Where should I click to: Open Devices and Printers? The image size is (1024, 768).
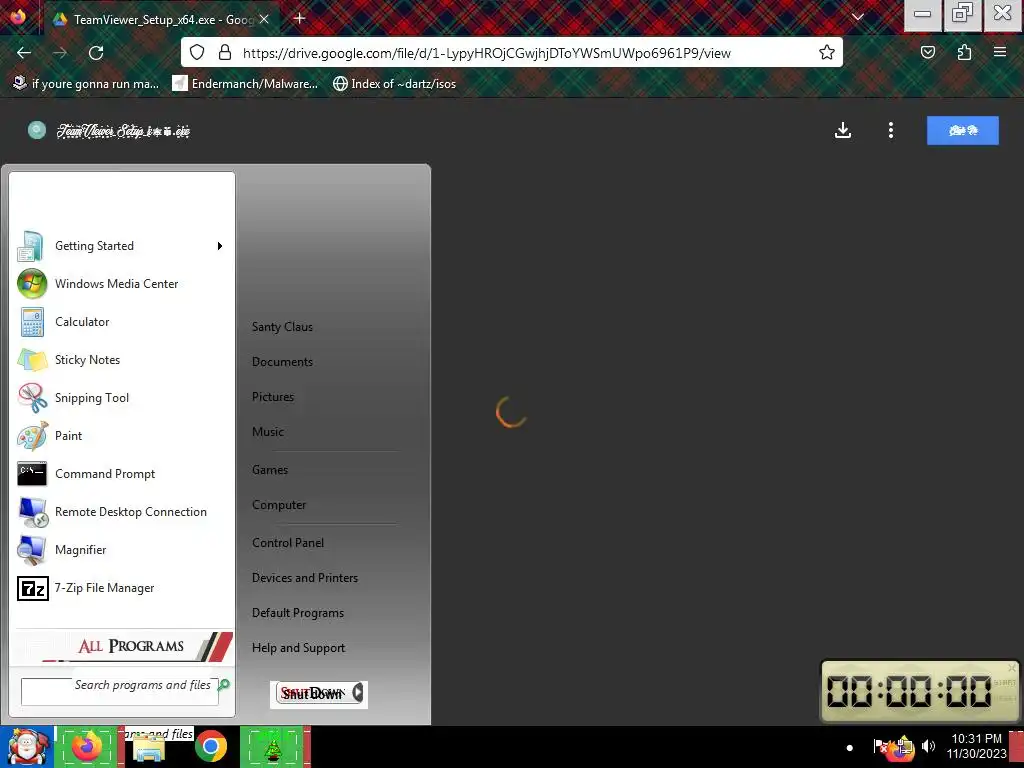tap(305, 578)
